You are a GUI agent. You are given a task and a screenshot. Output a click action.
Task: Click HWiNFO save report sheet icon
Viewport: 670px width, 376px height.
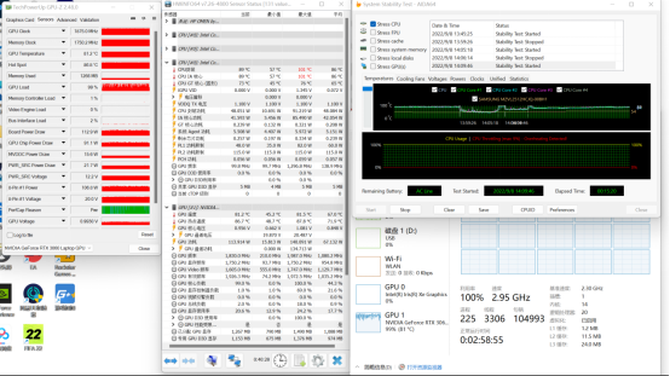[x=300, y=361]
